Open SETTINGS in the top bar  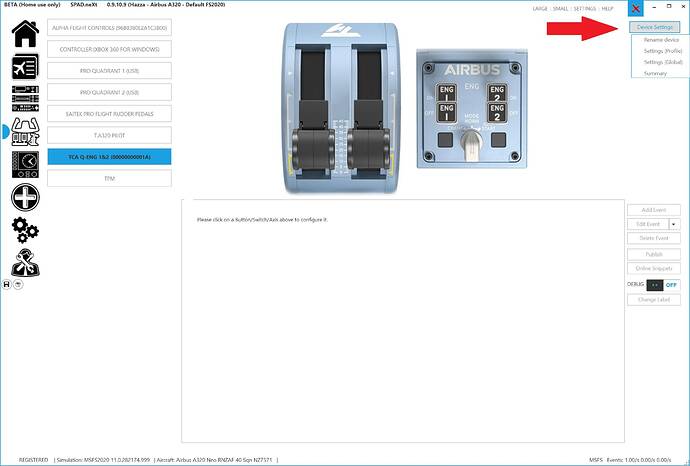[584, 8]
